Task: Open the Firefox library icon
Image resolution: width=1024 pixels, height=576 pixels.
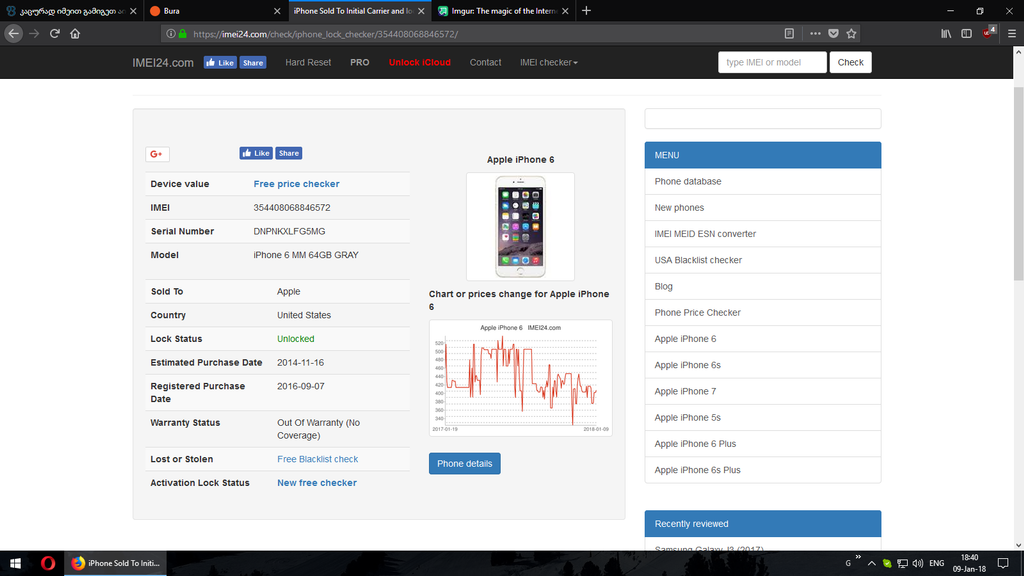Action: (946, 33)
